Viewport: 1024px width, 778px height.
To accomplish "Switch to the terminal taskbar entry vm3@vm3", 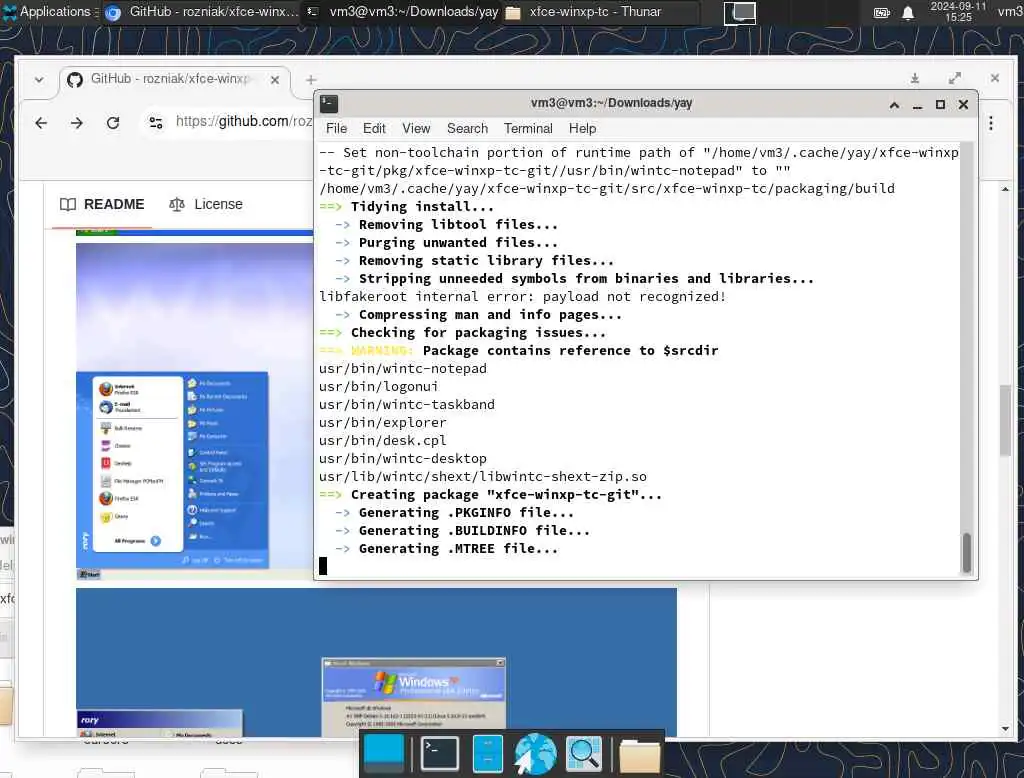I will click(x=402, y=12).
